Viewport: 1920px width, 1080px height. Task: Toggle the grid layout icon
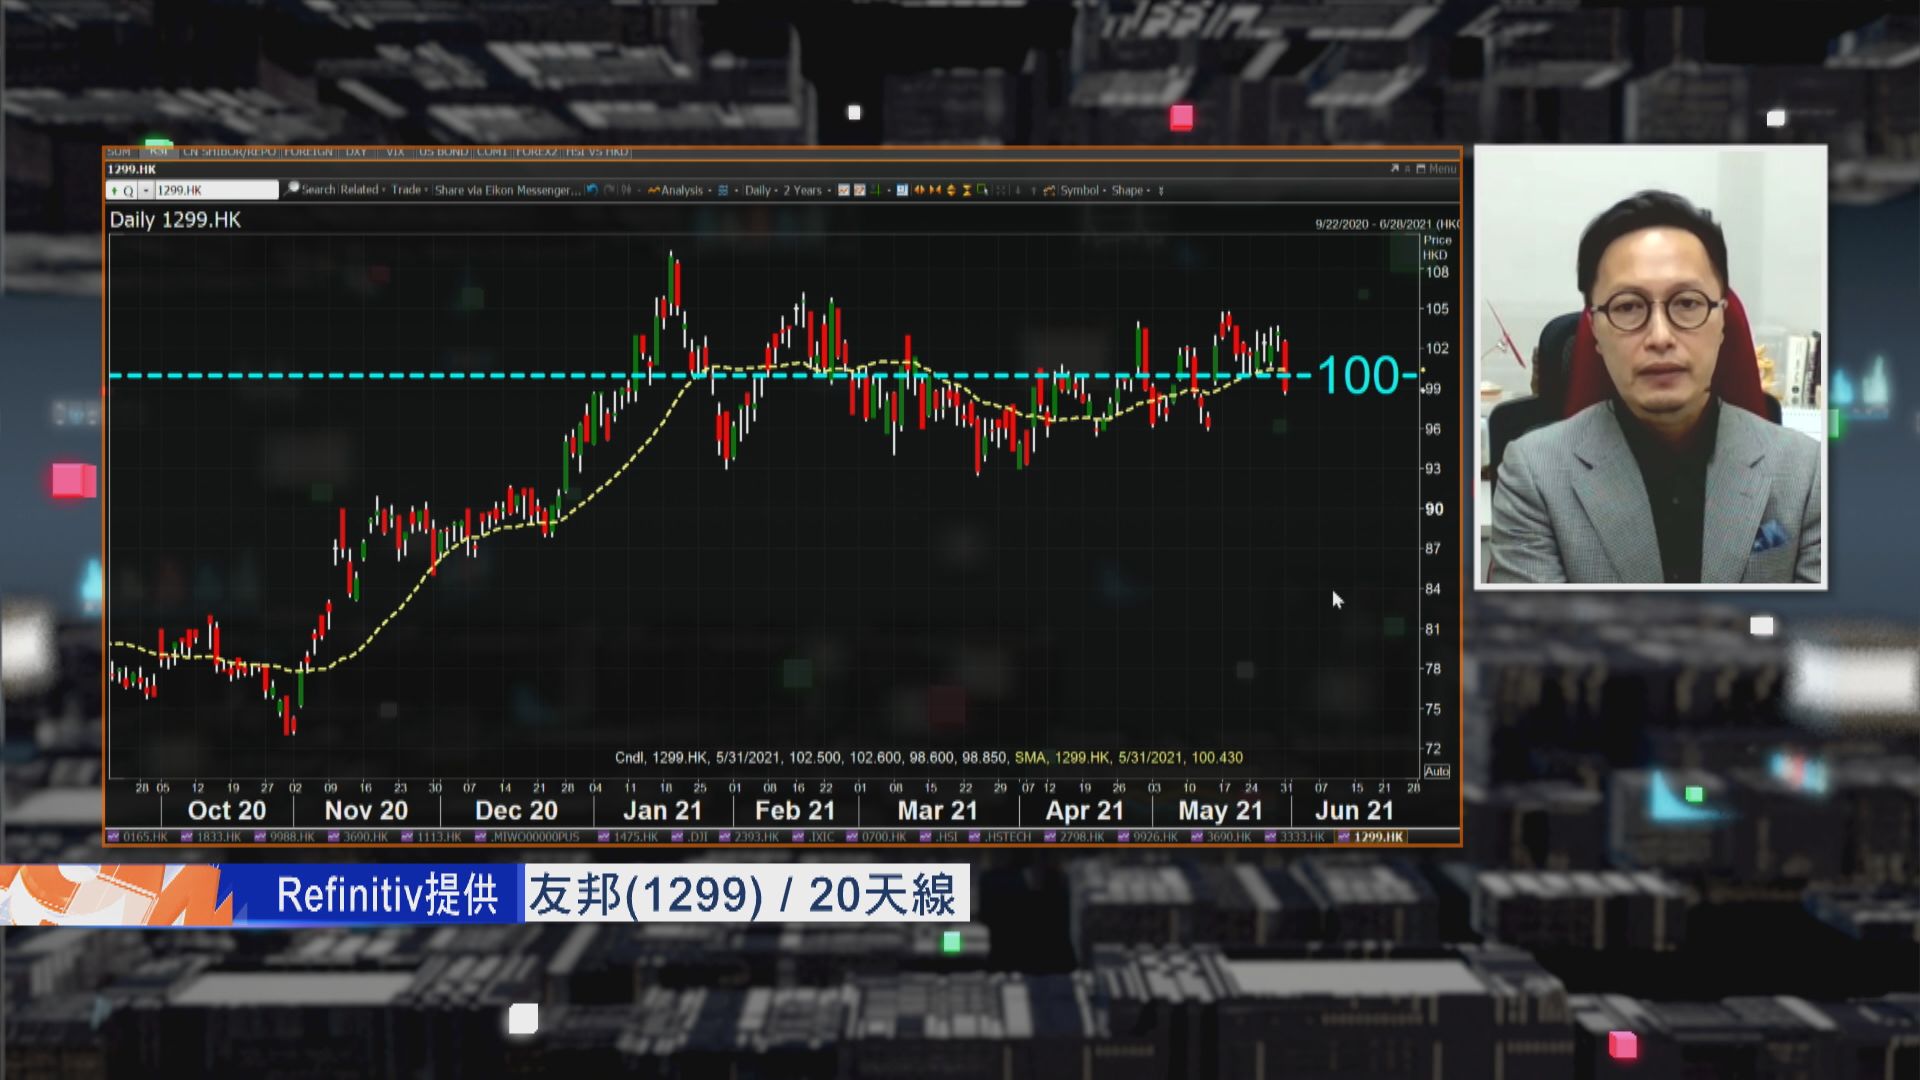[722, 190]
